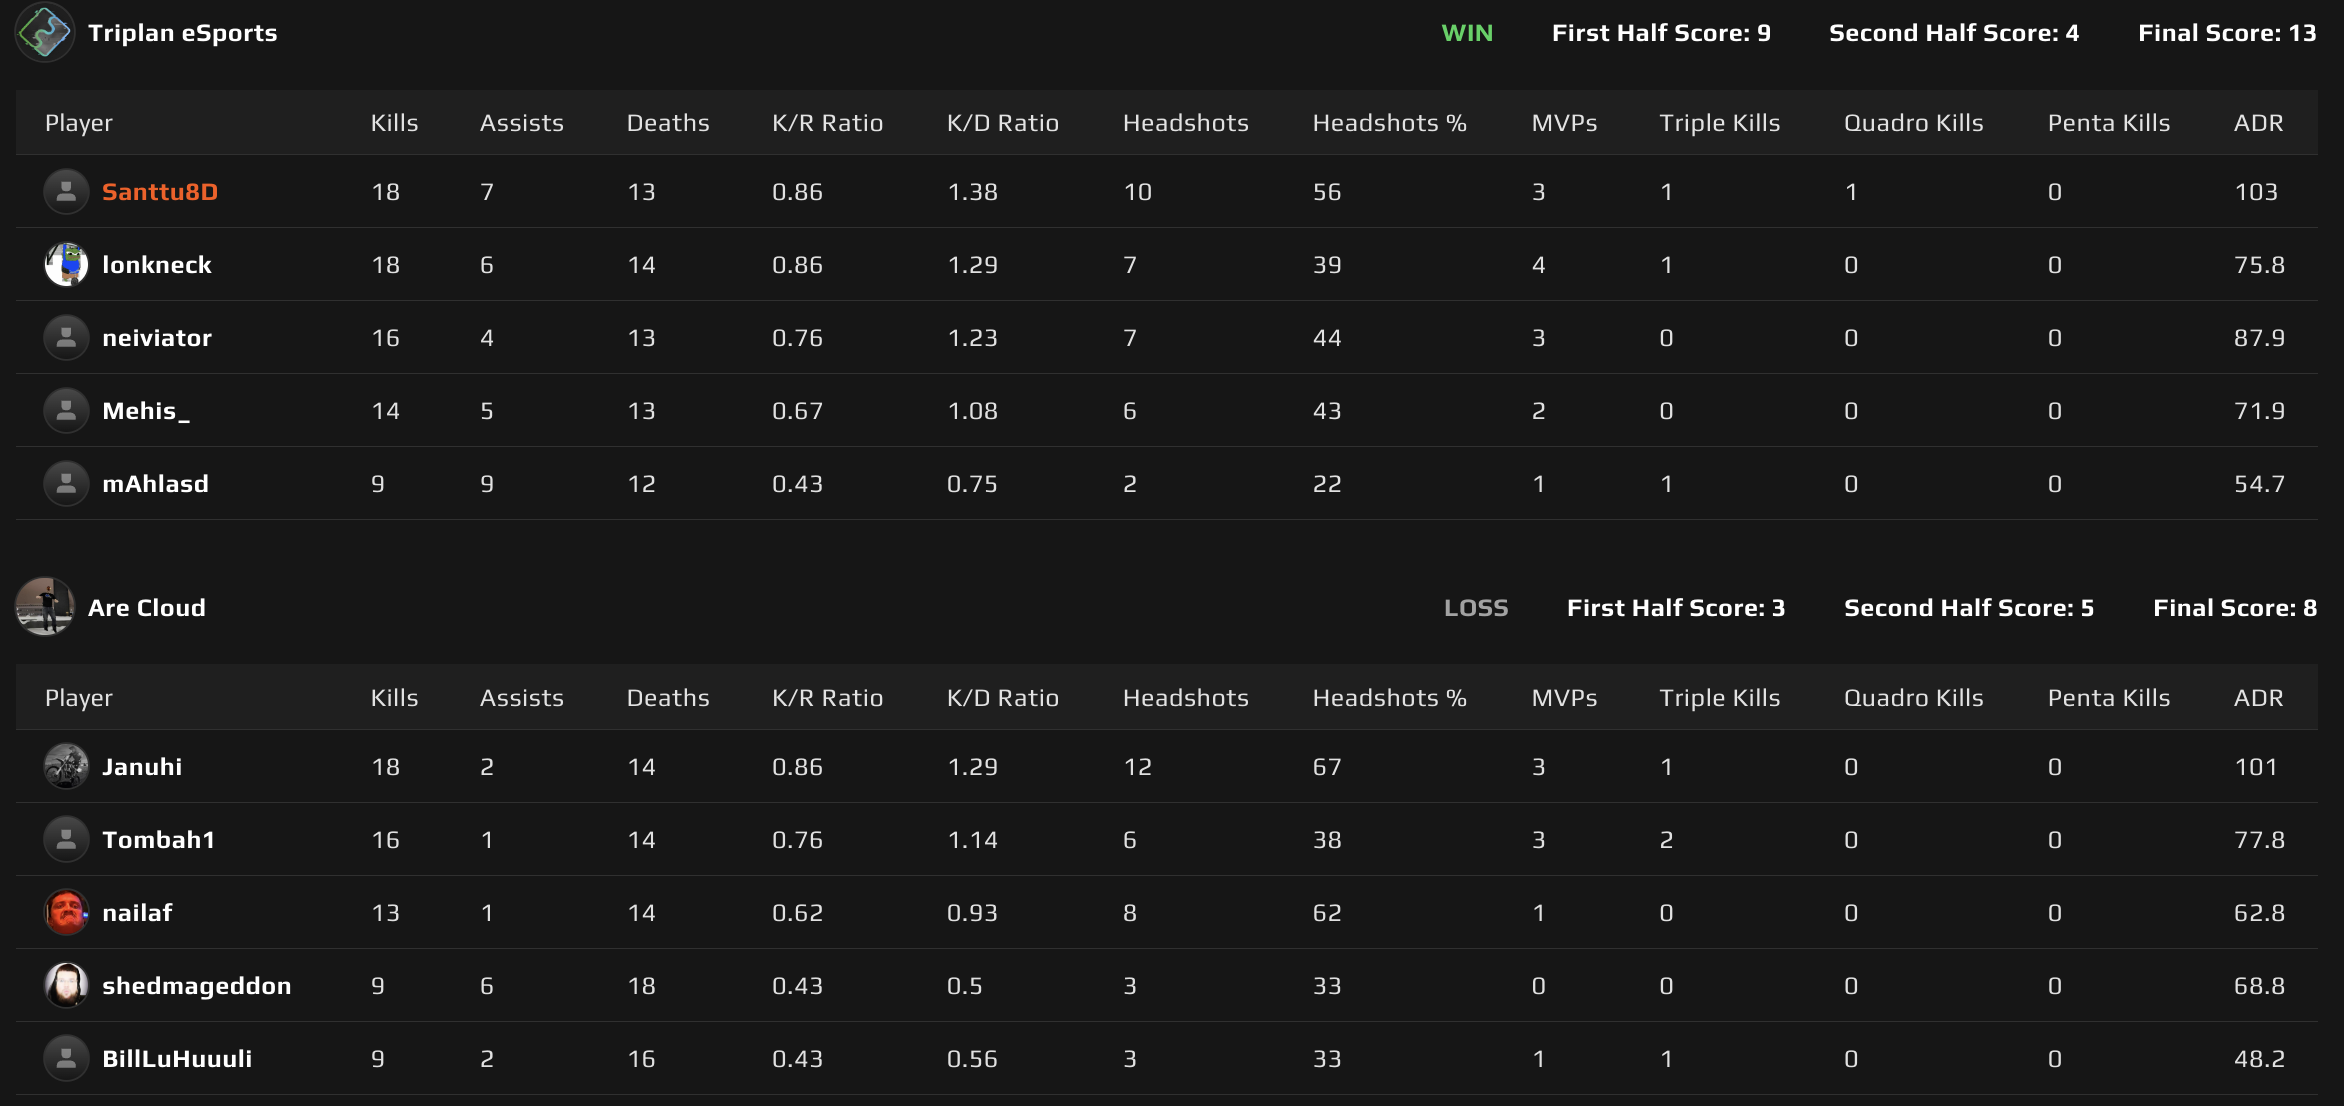
Task: Click the LOSS label for Are Cloud
Action: tap(1477, 607)
